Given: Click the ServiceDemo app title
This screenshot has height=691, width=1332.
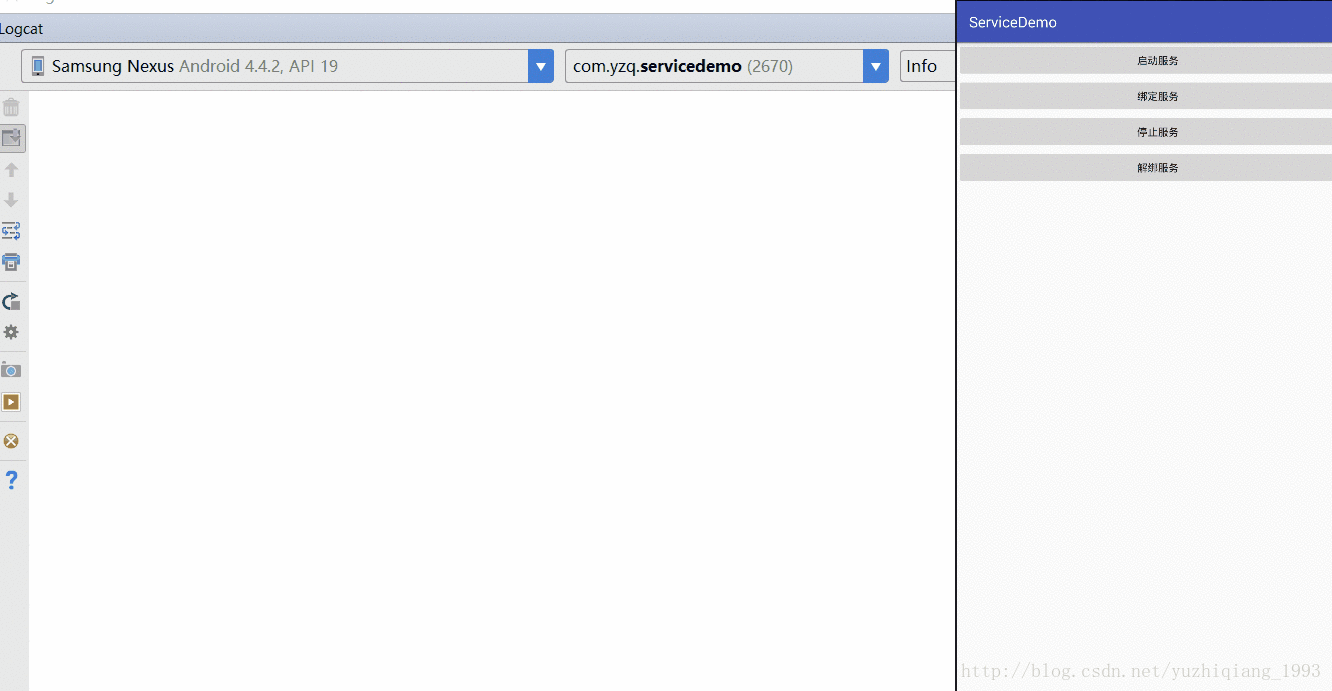Looking at the screenshot, I should point(1013,22).
